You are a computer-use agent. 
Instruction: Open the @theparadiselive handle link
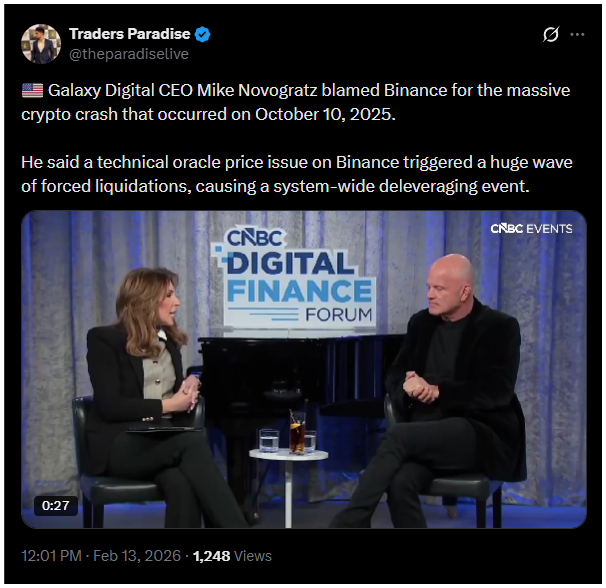click(x=129, y=54)
